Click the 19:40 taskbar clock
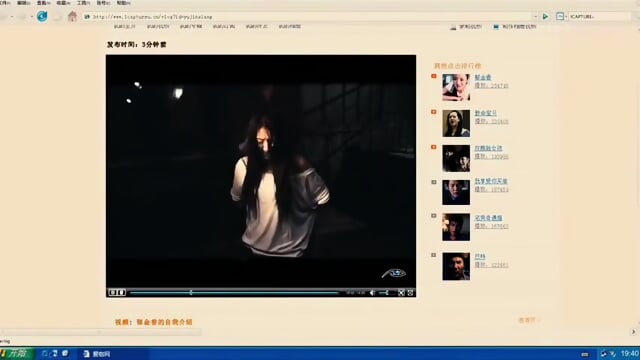The width and height of the screenshot is (640, 360). pyautogui.click(x=630, y=353)
